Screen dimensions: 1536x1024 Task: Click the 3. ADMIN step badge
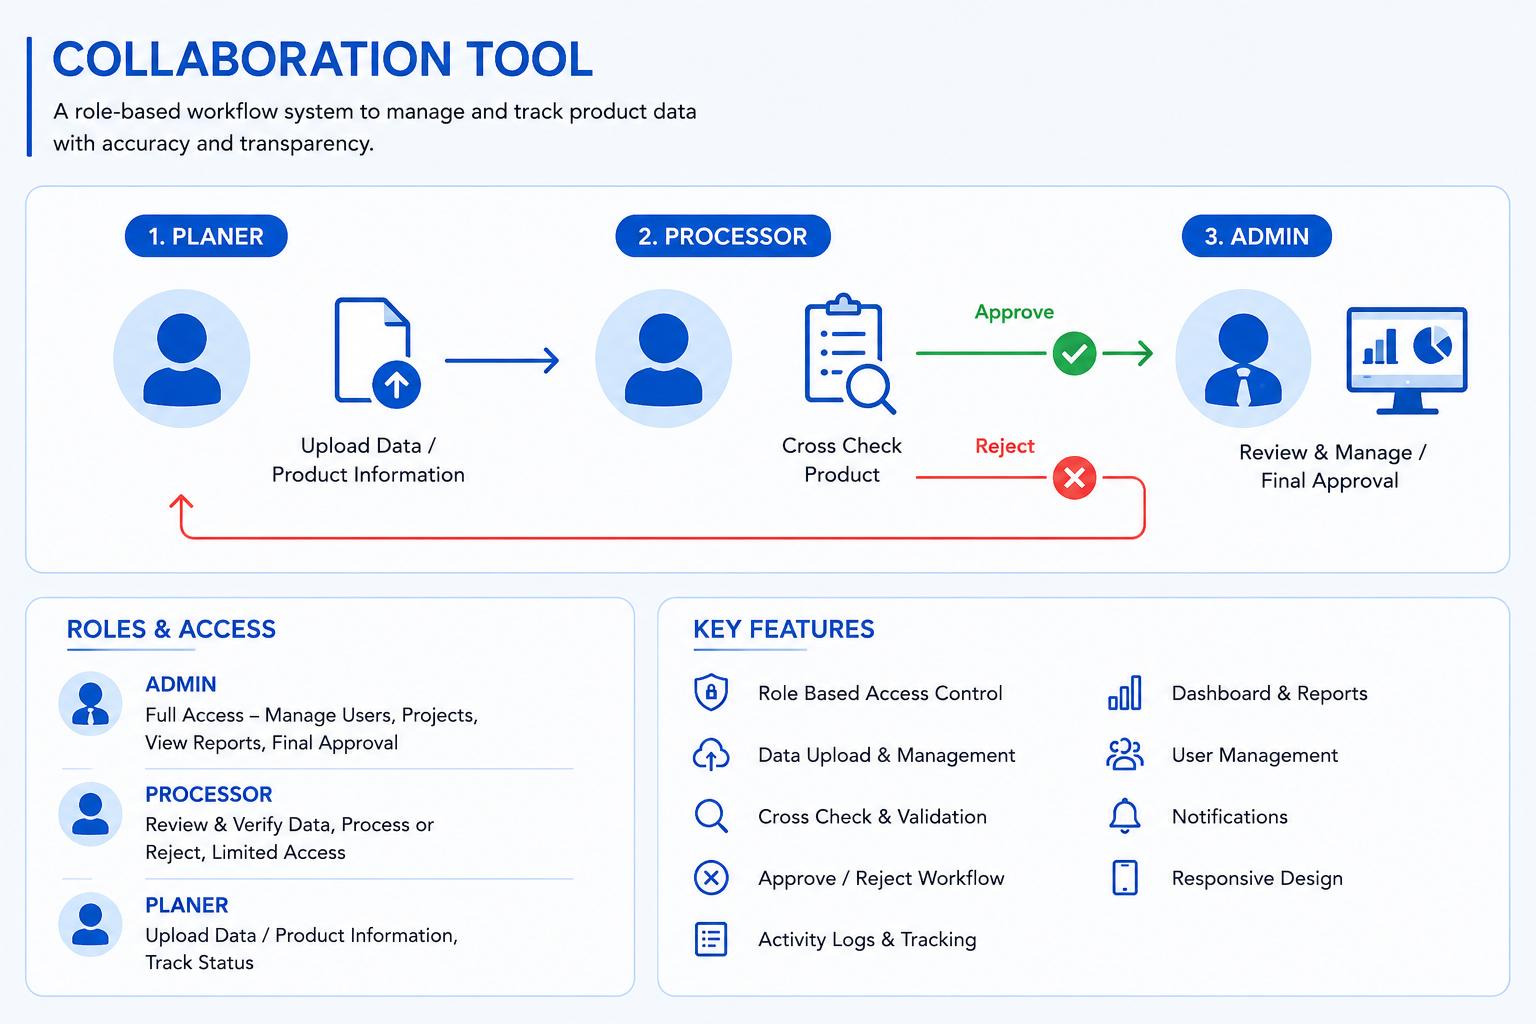[1257, 236]
